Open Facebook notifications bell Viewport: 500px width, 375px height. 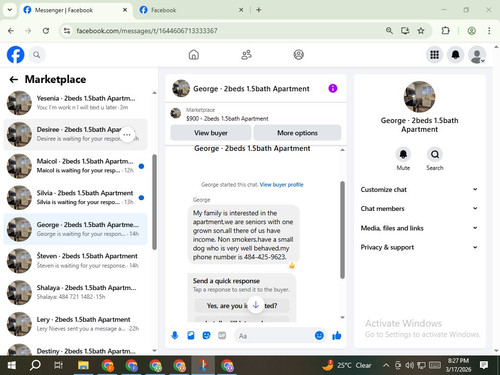click(455, 55)
